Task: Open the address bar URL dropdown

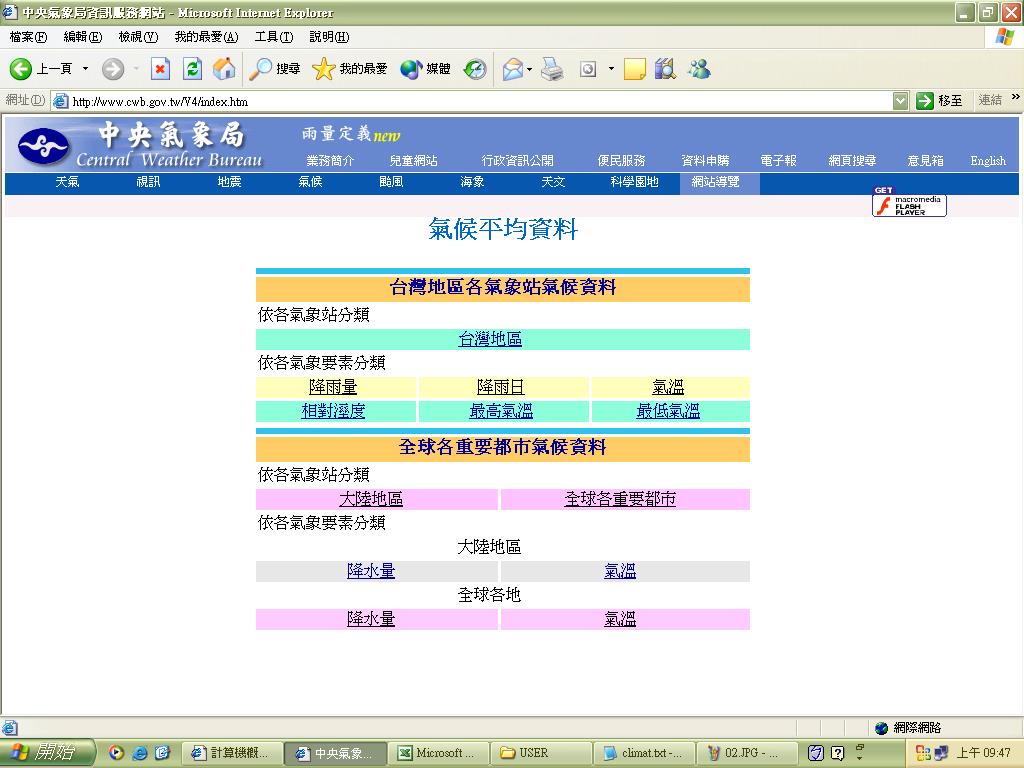Action: (900, 101)
